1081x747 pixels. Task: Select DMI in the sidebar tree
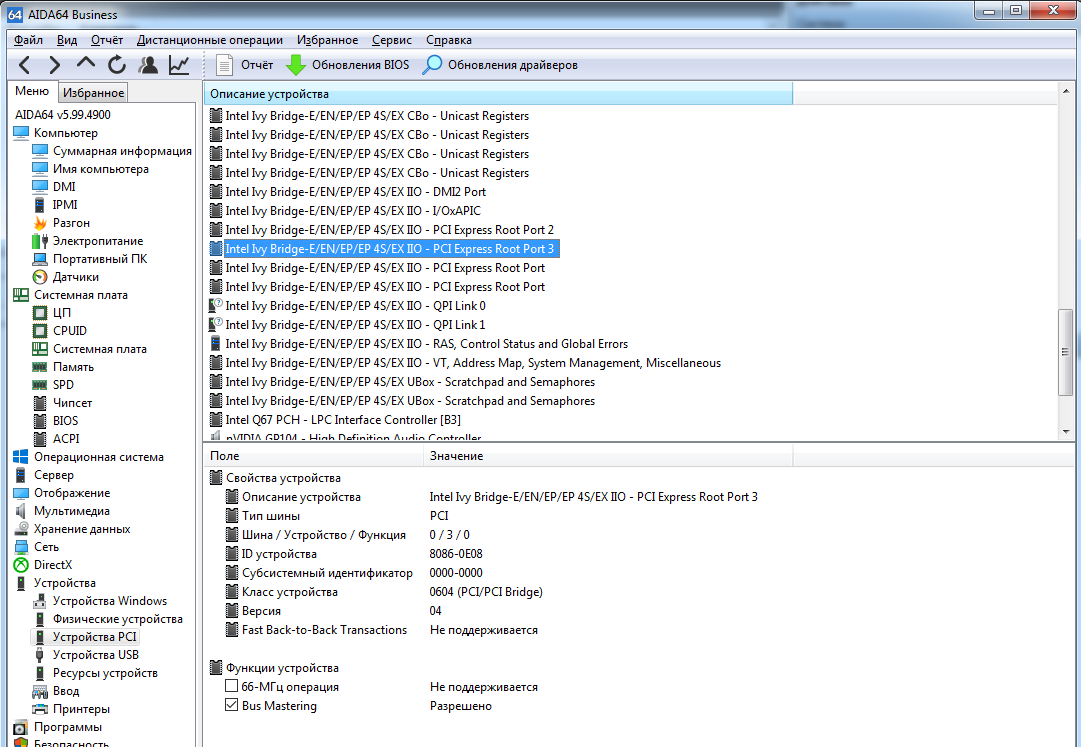tap(64, 187)
